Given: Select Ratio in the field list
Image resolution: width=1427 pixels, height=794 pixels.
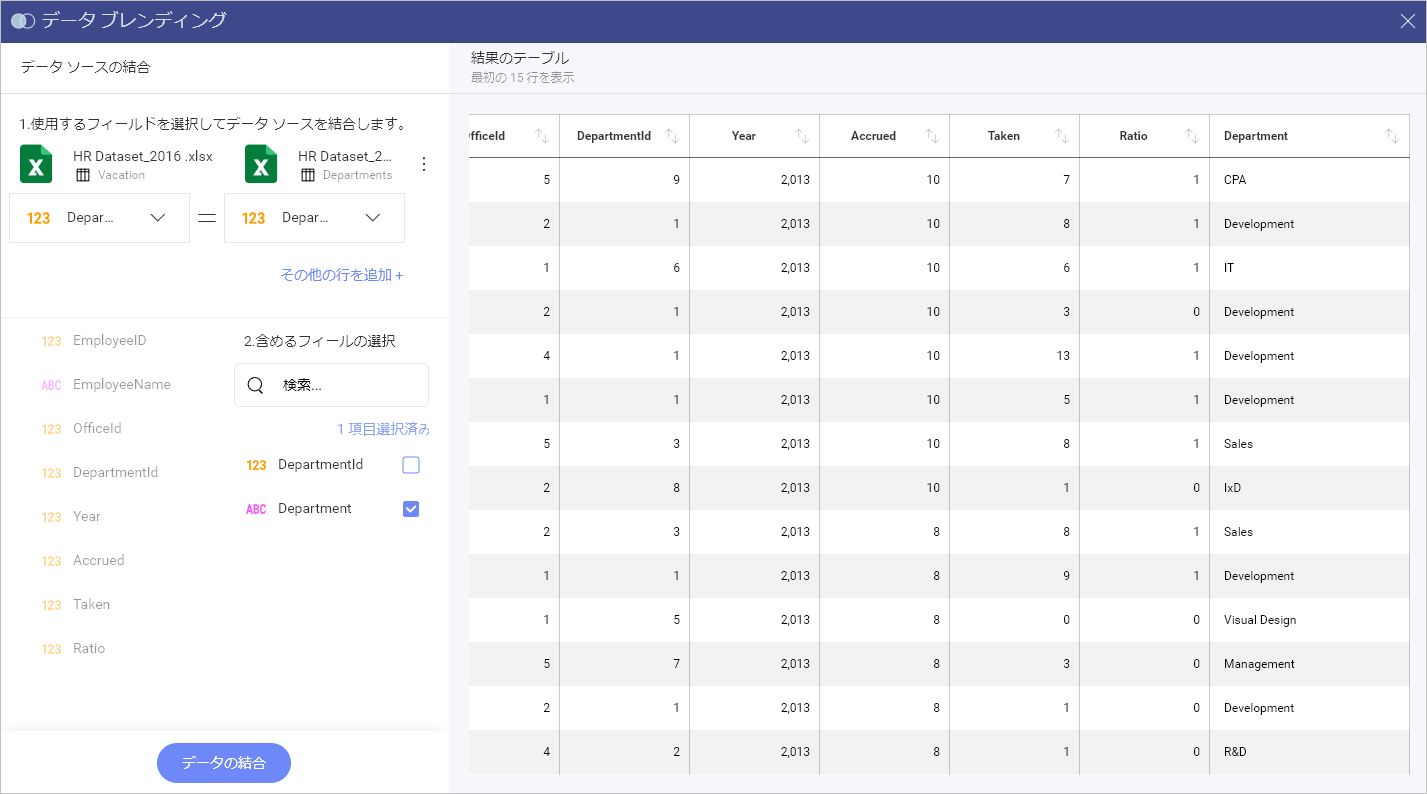Looking at the screenshot, I should (89, 649).
